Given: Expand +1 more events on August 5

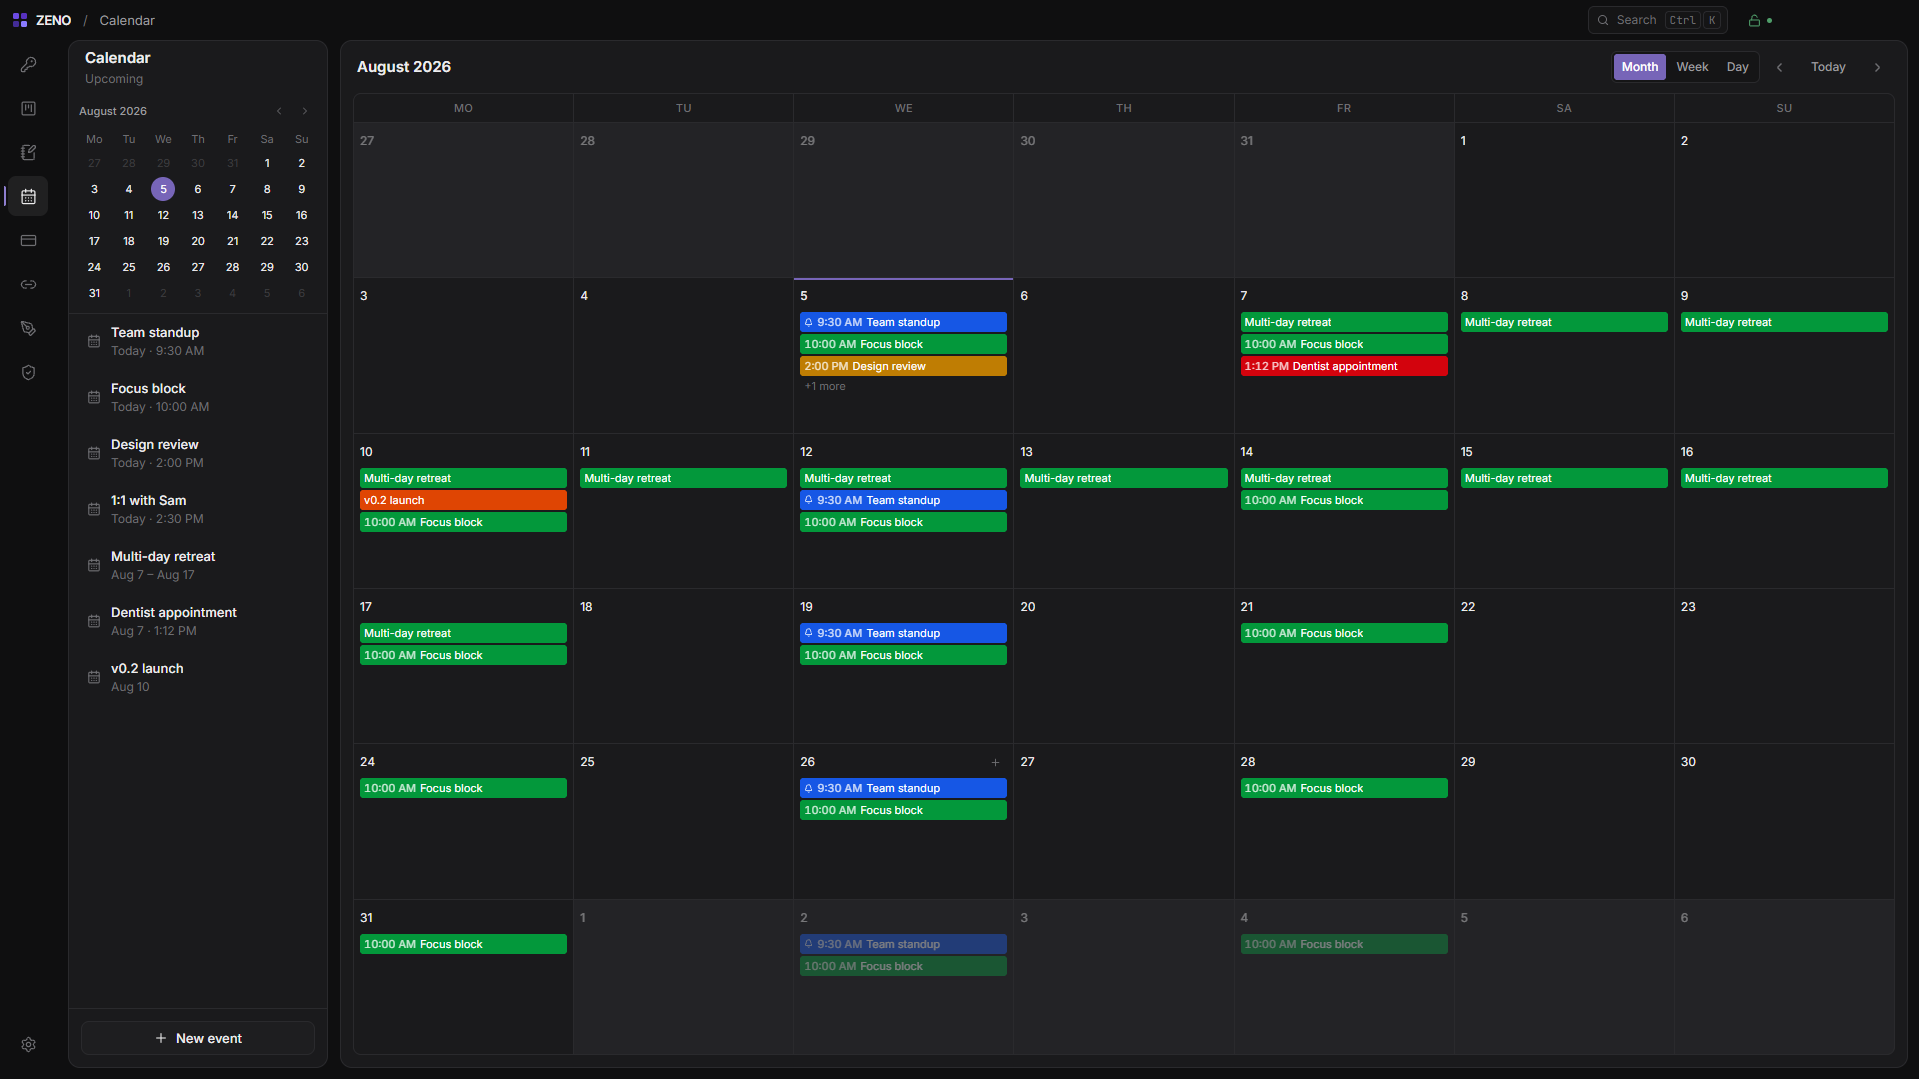Looking at the screenshot, I should [x=825, y=386].
